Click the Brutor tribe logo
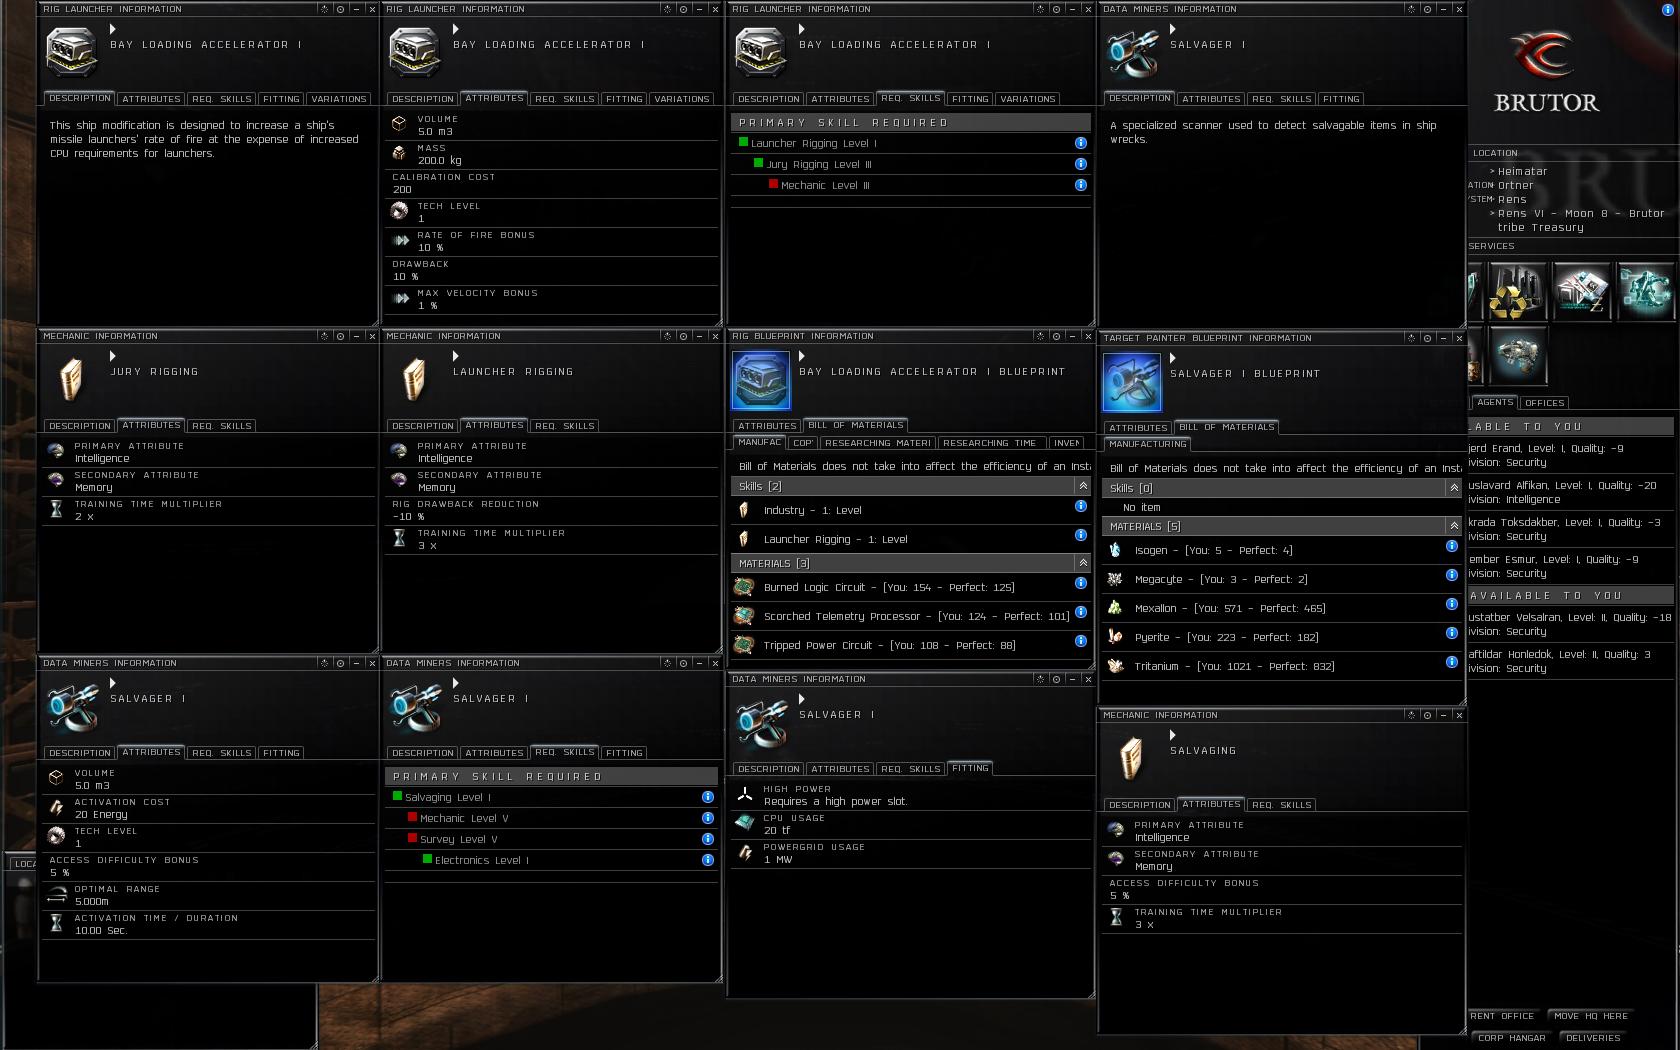 [x=1546, y=73]
